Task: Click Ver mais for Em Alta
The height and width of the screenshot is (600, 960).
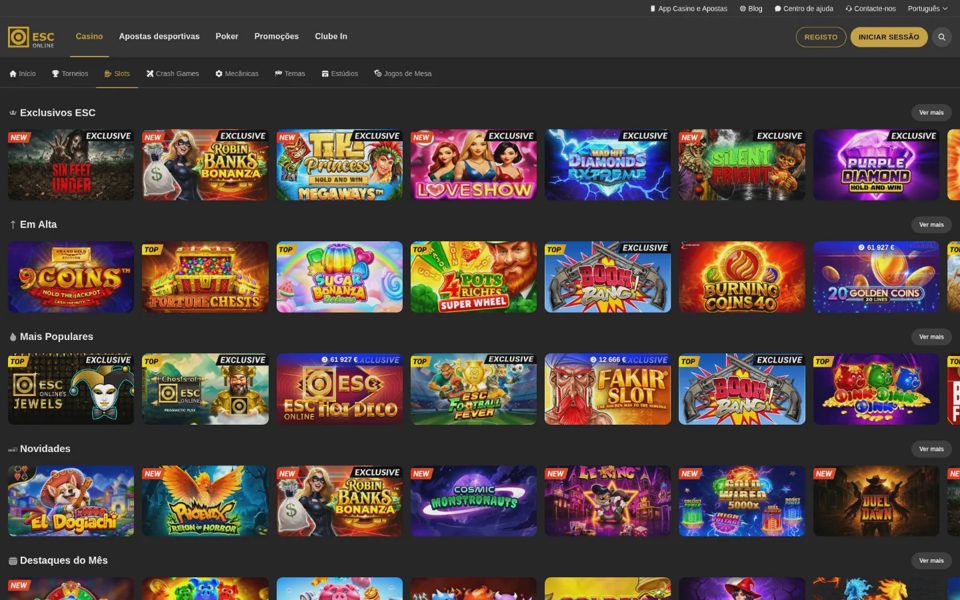Action: coord(931,225)
